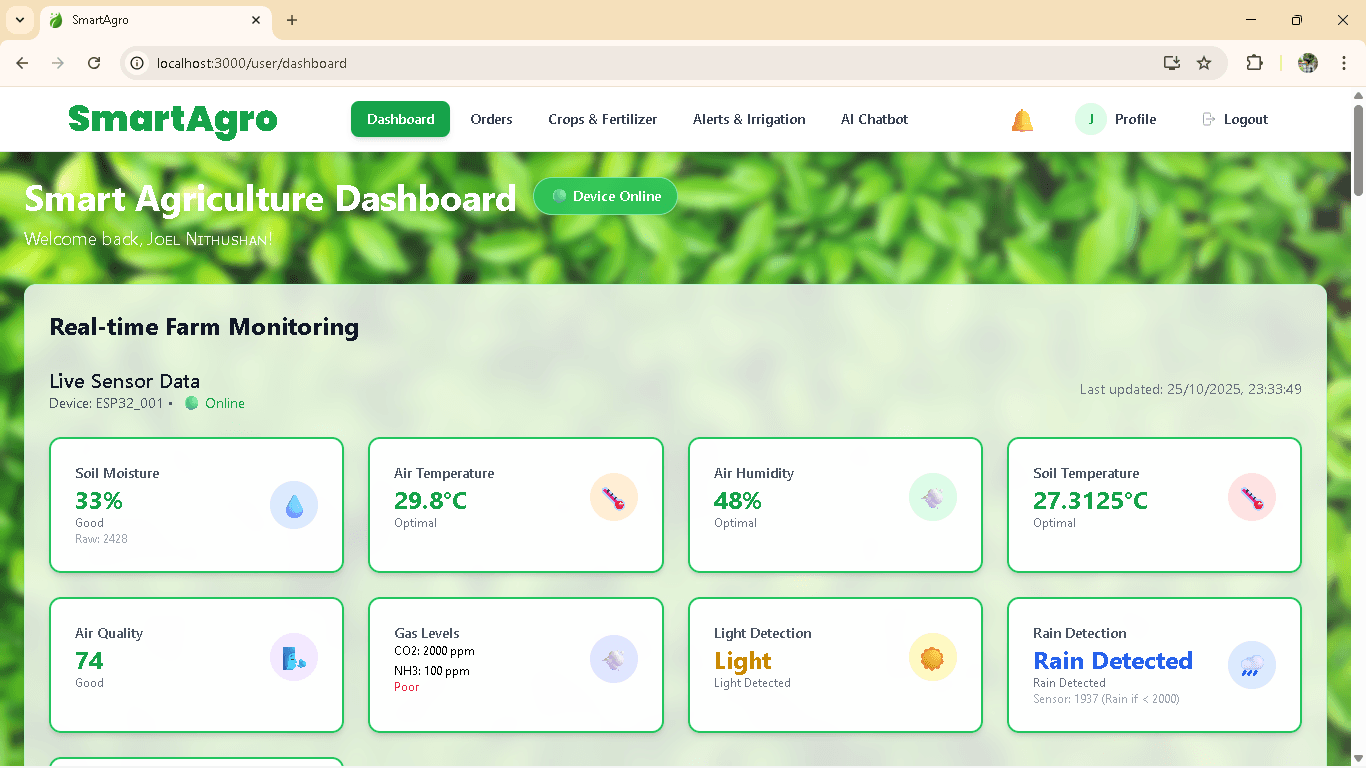Screen dimensions: 1366x768
Task: Switch to Crops & Fertilizer section
Action: pos(602,119)
